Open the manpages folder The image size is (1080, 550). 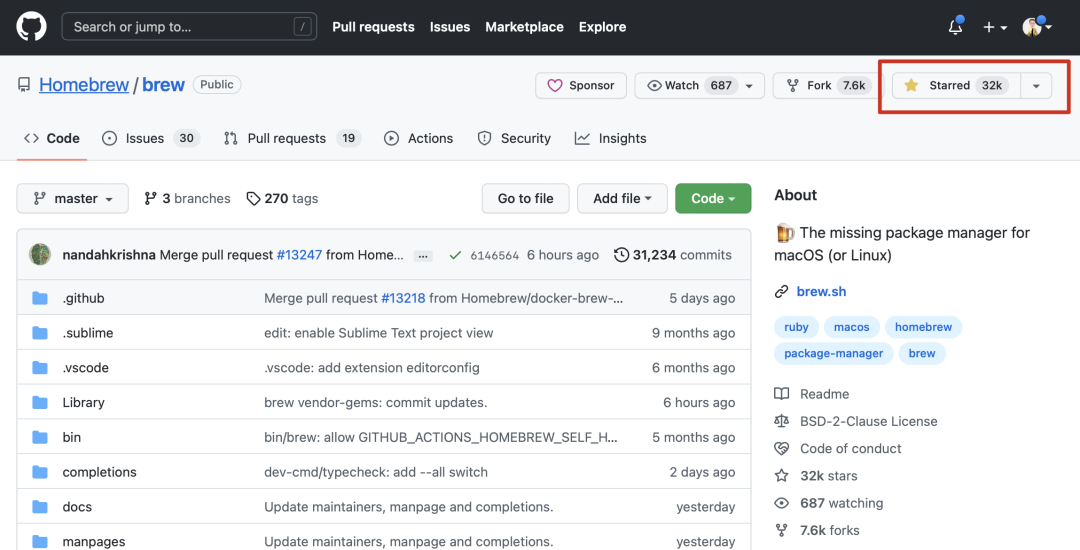[x=94, y=542]
